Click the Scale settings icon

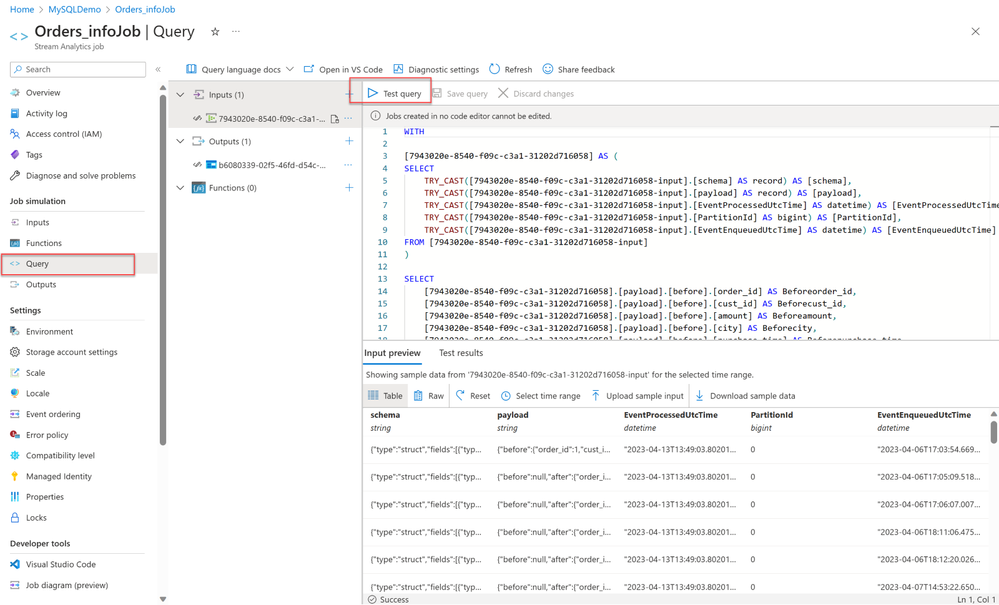tap(15, 373)
